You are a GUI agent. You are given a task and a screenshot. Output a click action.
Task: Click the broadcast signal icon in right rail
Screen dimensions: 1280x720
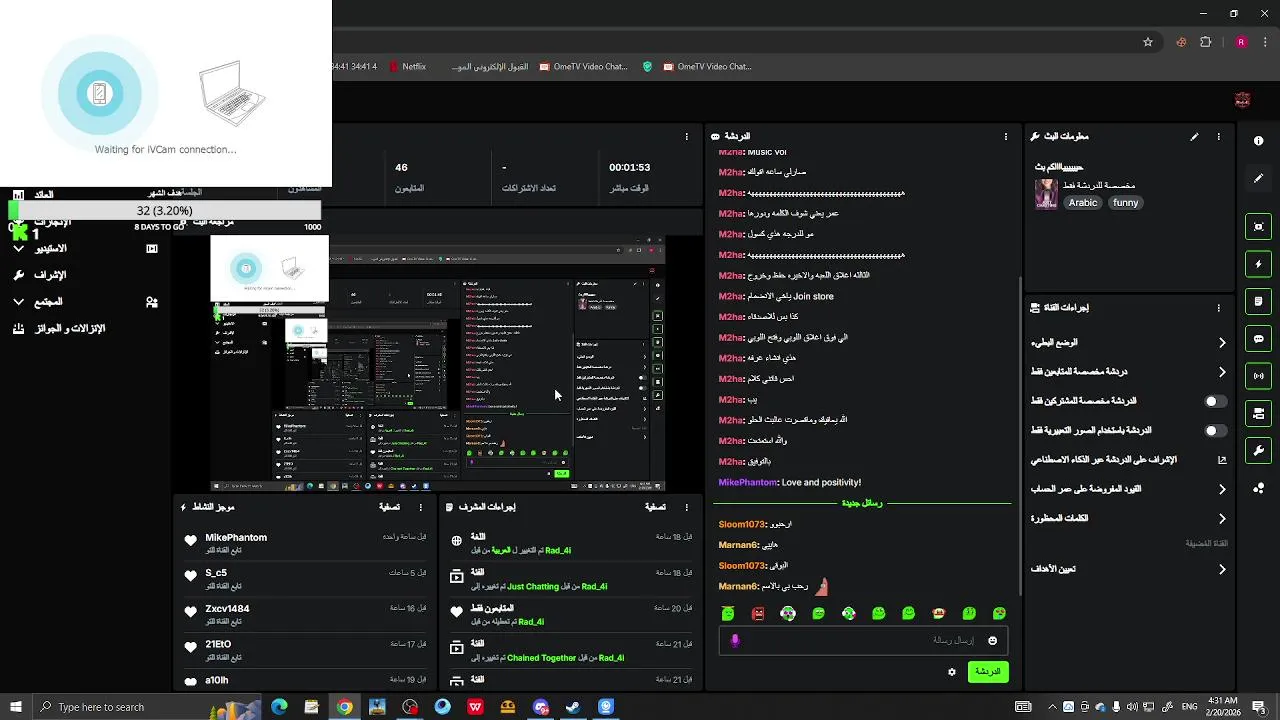pos(1258,376)
